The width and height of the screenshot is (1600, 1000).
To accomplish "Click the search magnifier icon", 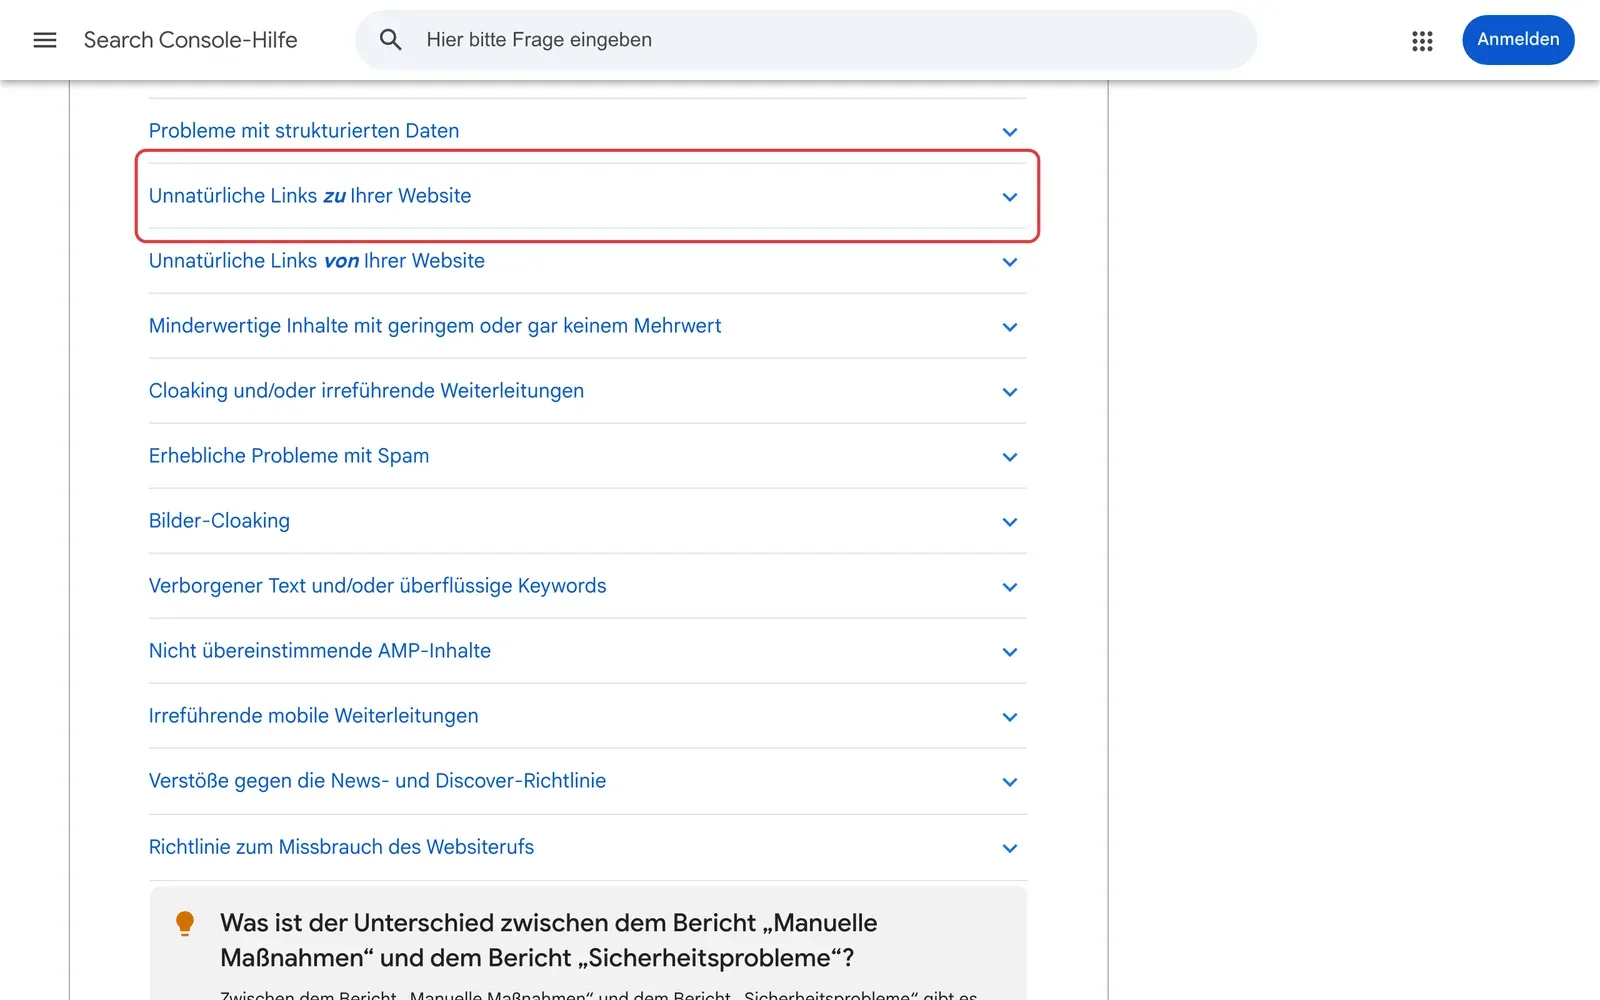I will click(x=390, y=40).
